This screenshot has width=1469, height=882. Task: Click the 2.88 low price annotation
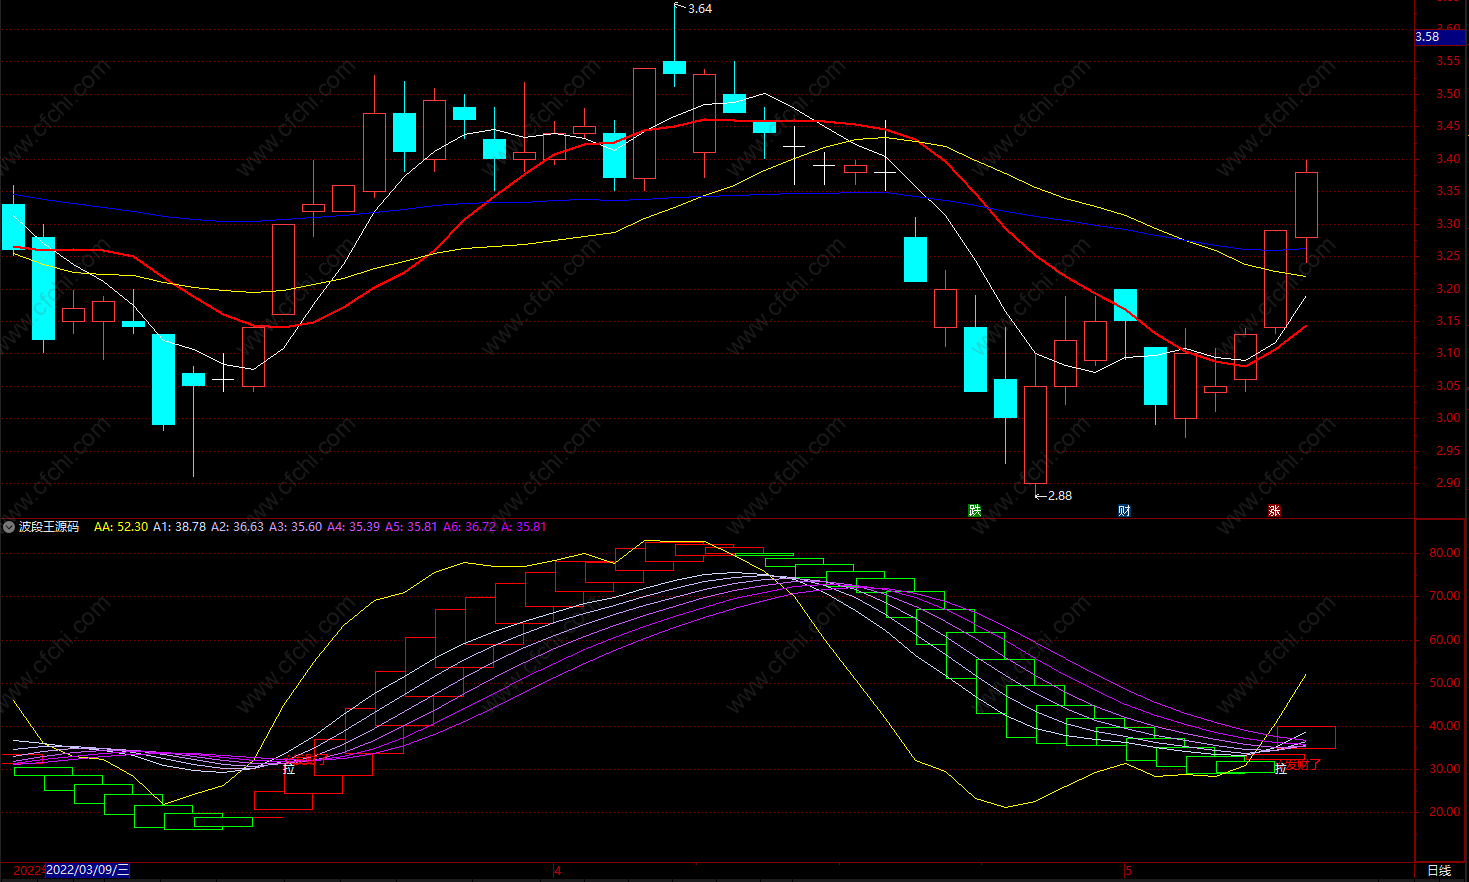point(1060,496)
